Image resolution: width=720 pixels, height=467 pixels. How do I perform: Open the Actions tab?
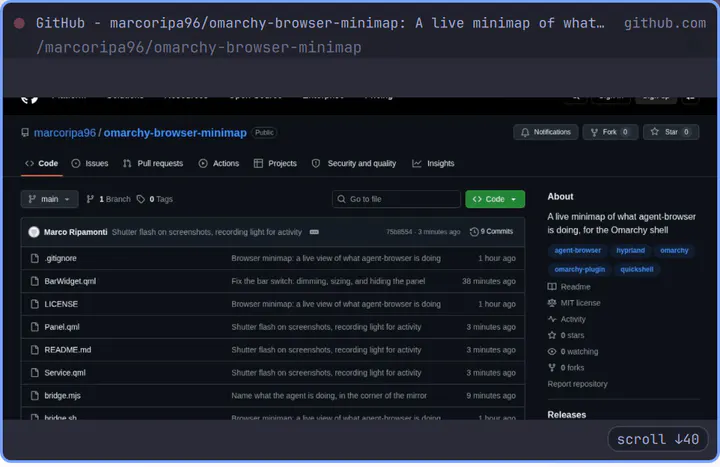[x=219, y=163]
